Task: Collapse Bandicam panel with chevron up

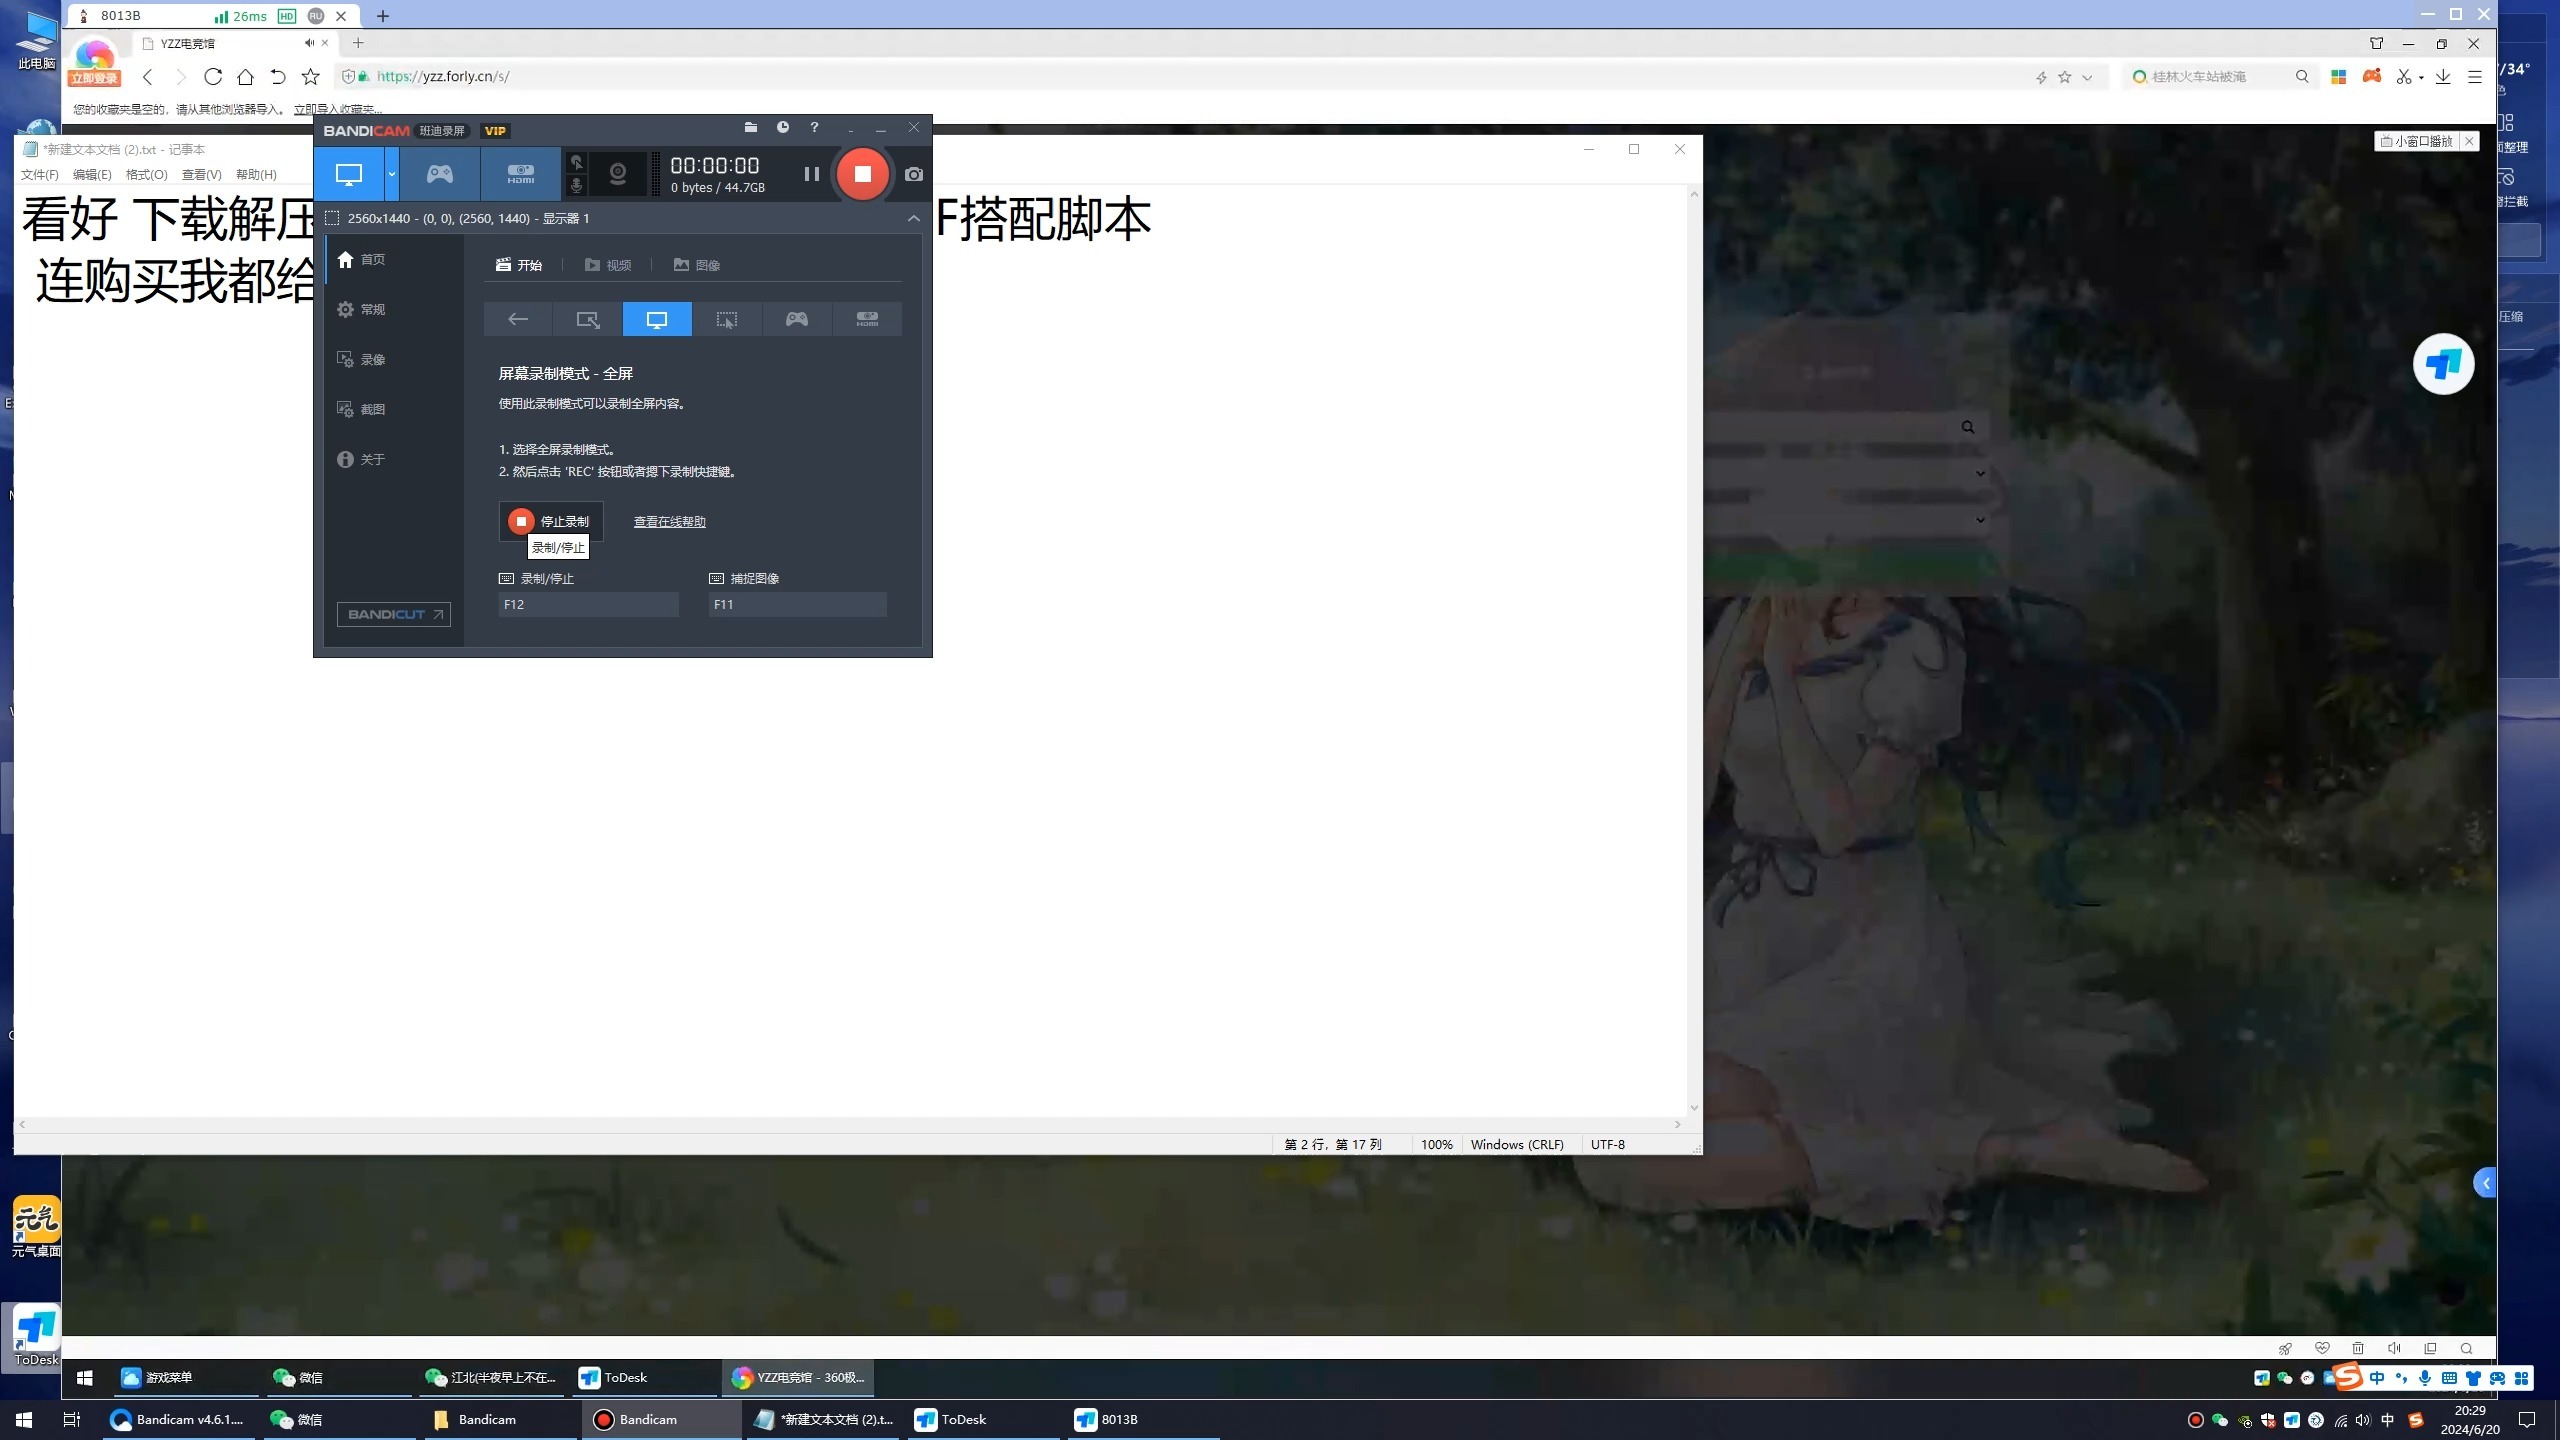Action: [913, 218]
